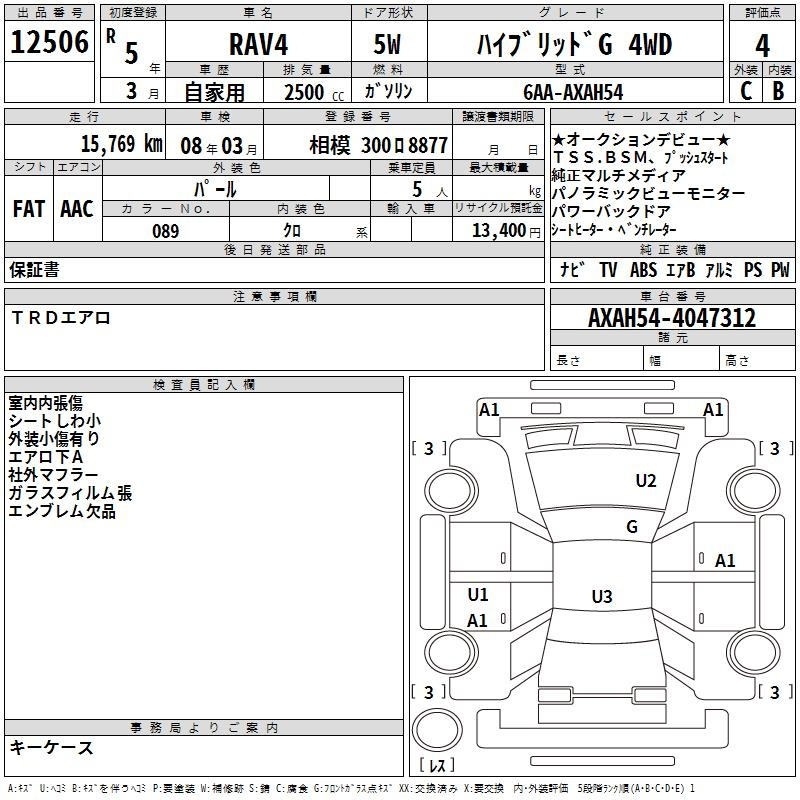Click the U2 mark on car diagram
800x800 pixels.
click(646, 481)
